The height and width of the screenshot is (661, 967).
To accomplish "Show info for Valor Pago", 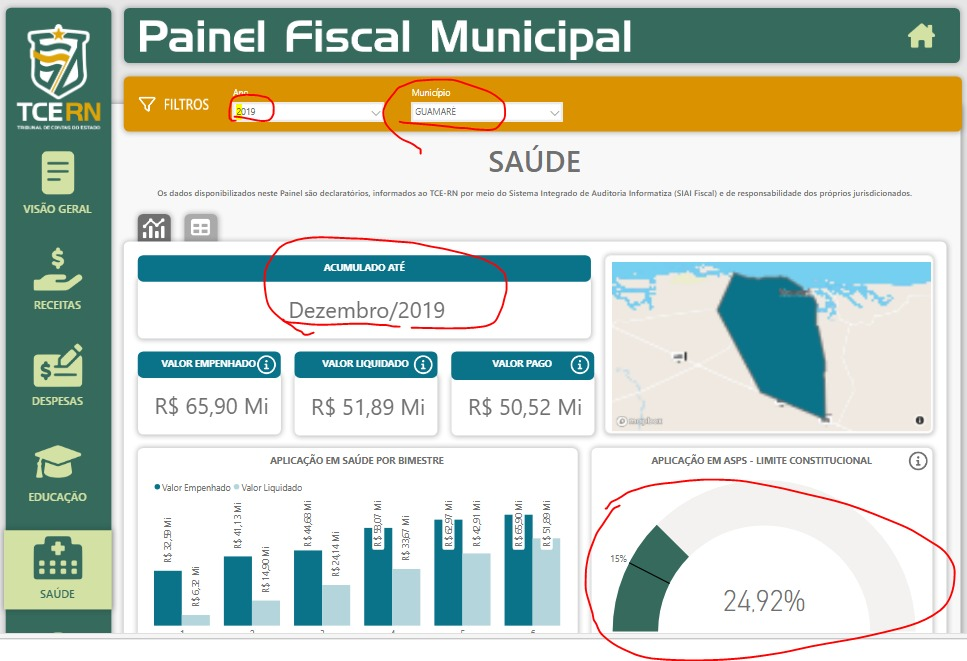I will point(580,364).
